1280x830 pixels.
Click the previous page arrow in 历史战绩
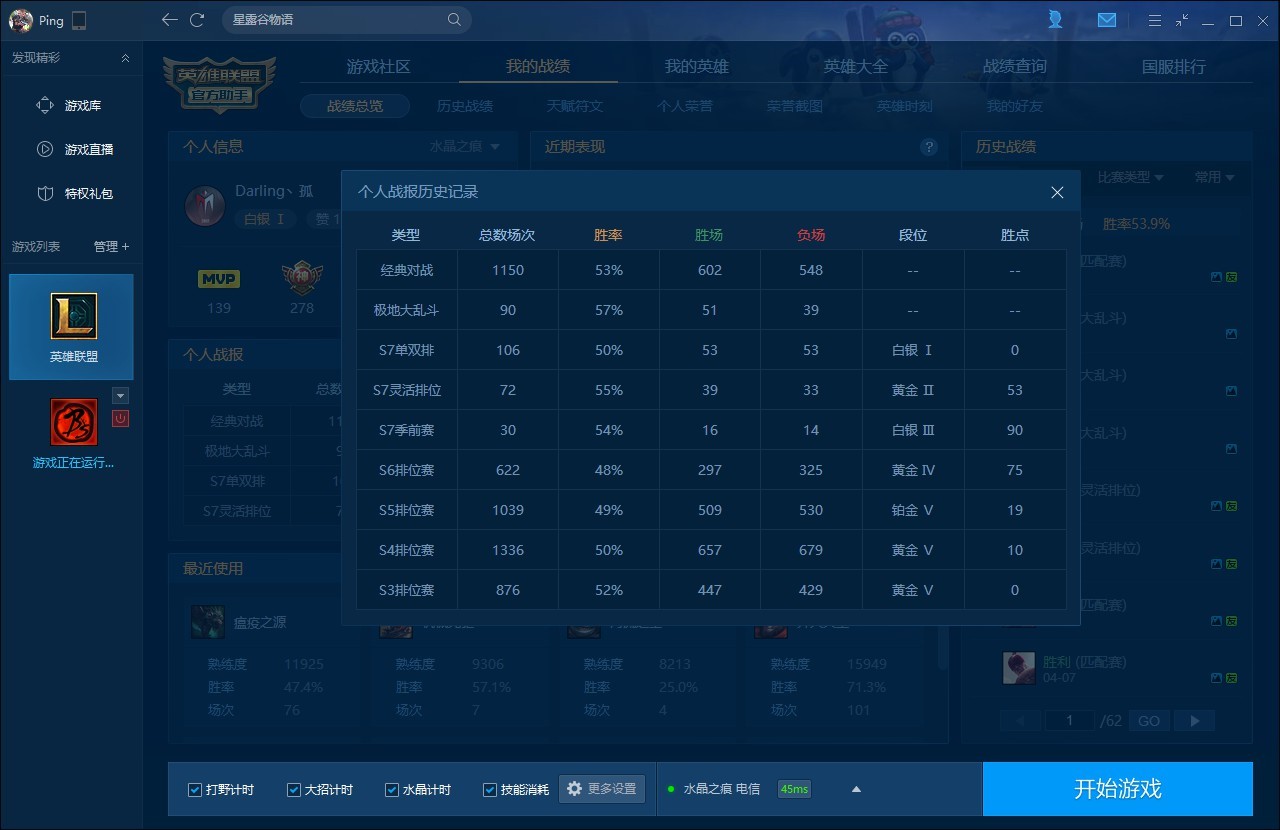pyautogui.click(x=1020, y=720)
